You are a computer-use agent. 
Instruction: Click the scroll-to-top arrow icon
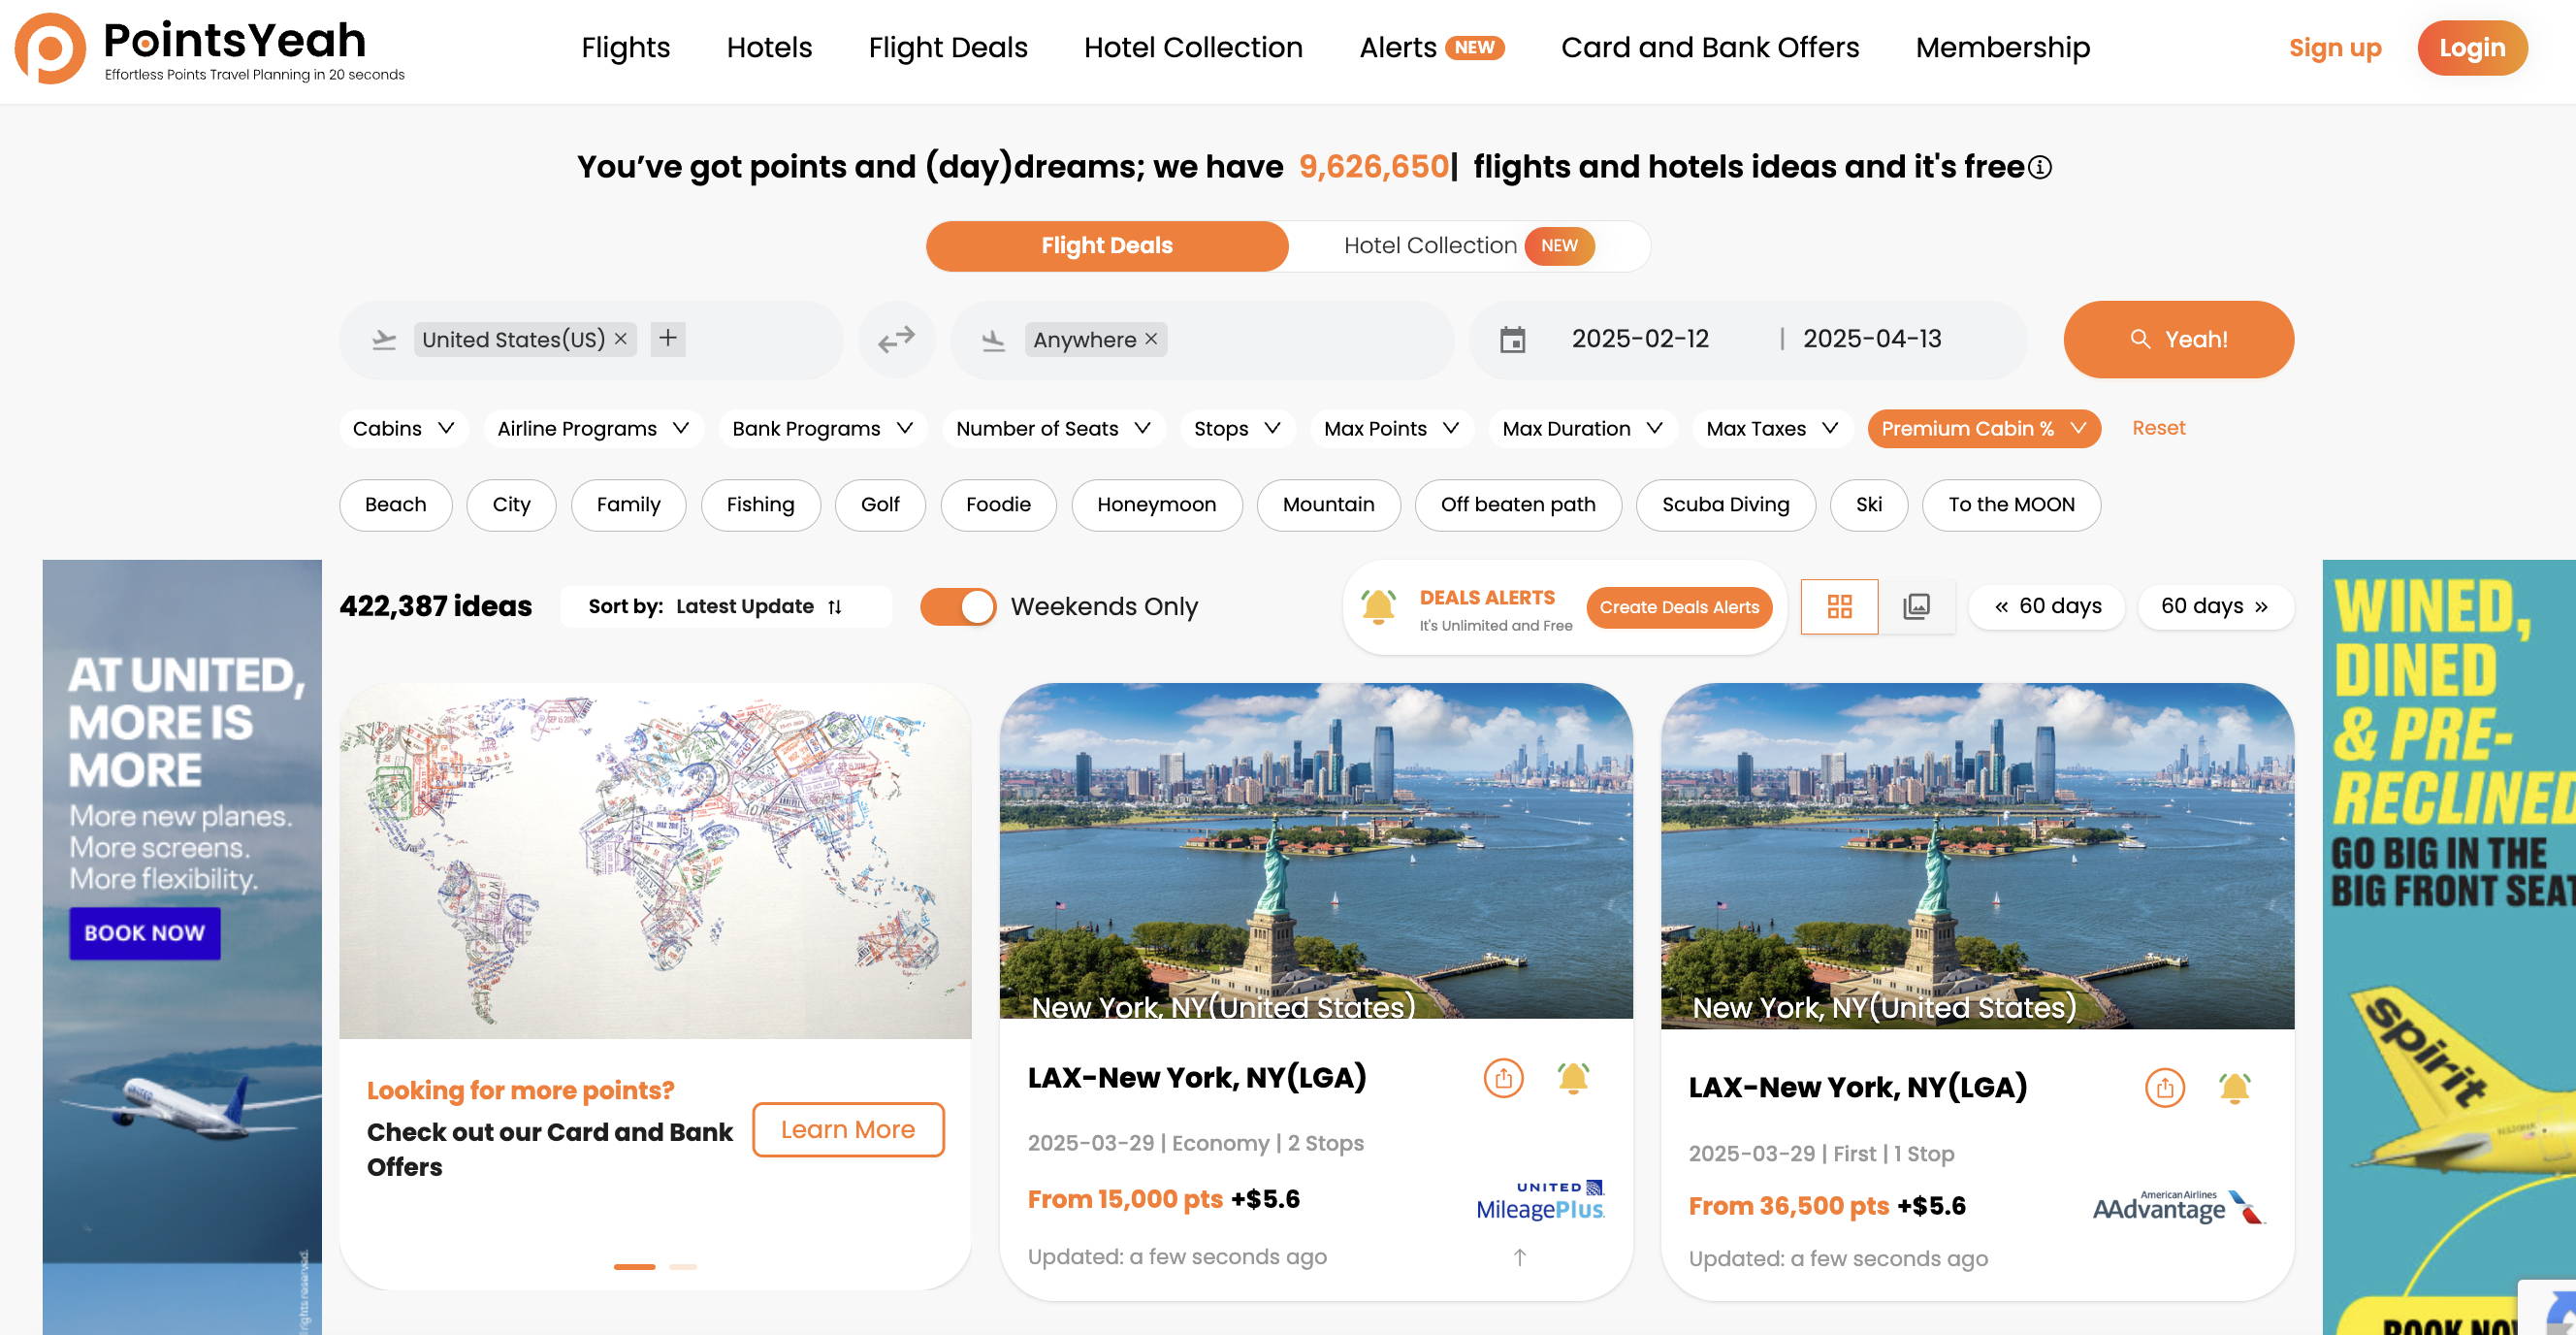[x=1519, y=1258]
